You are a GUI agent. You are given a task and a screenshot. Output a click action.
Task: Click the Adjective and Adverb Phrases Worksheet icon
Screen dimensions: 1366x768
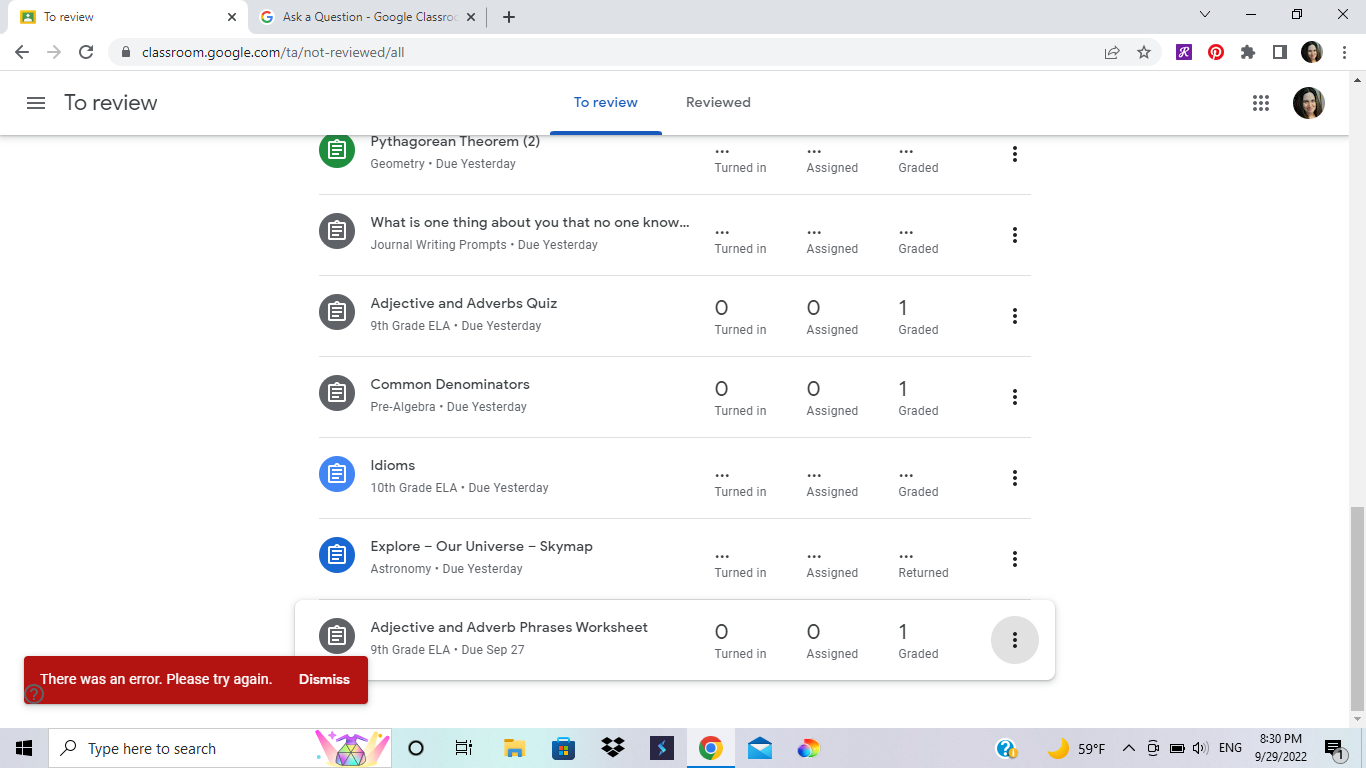[337, 636]
